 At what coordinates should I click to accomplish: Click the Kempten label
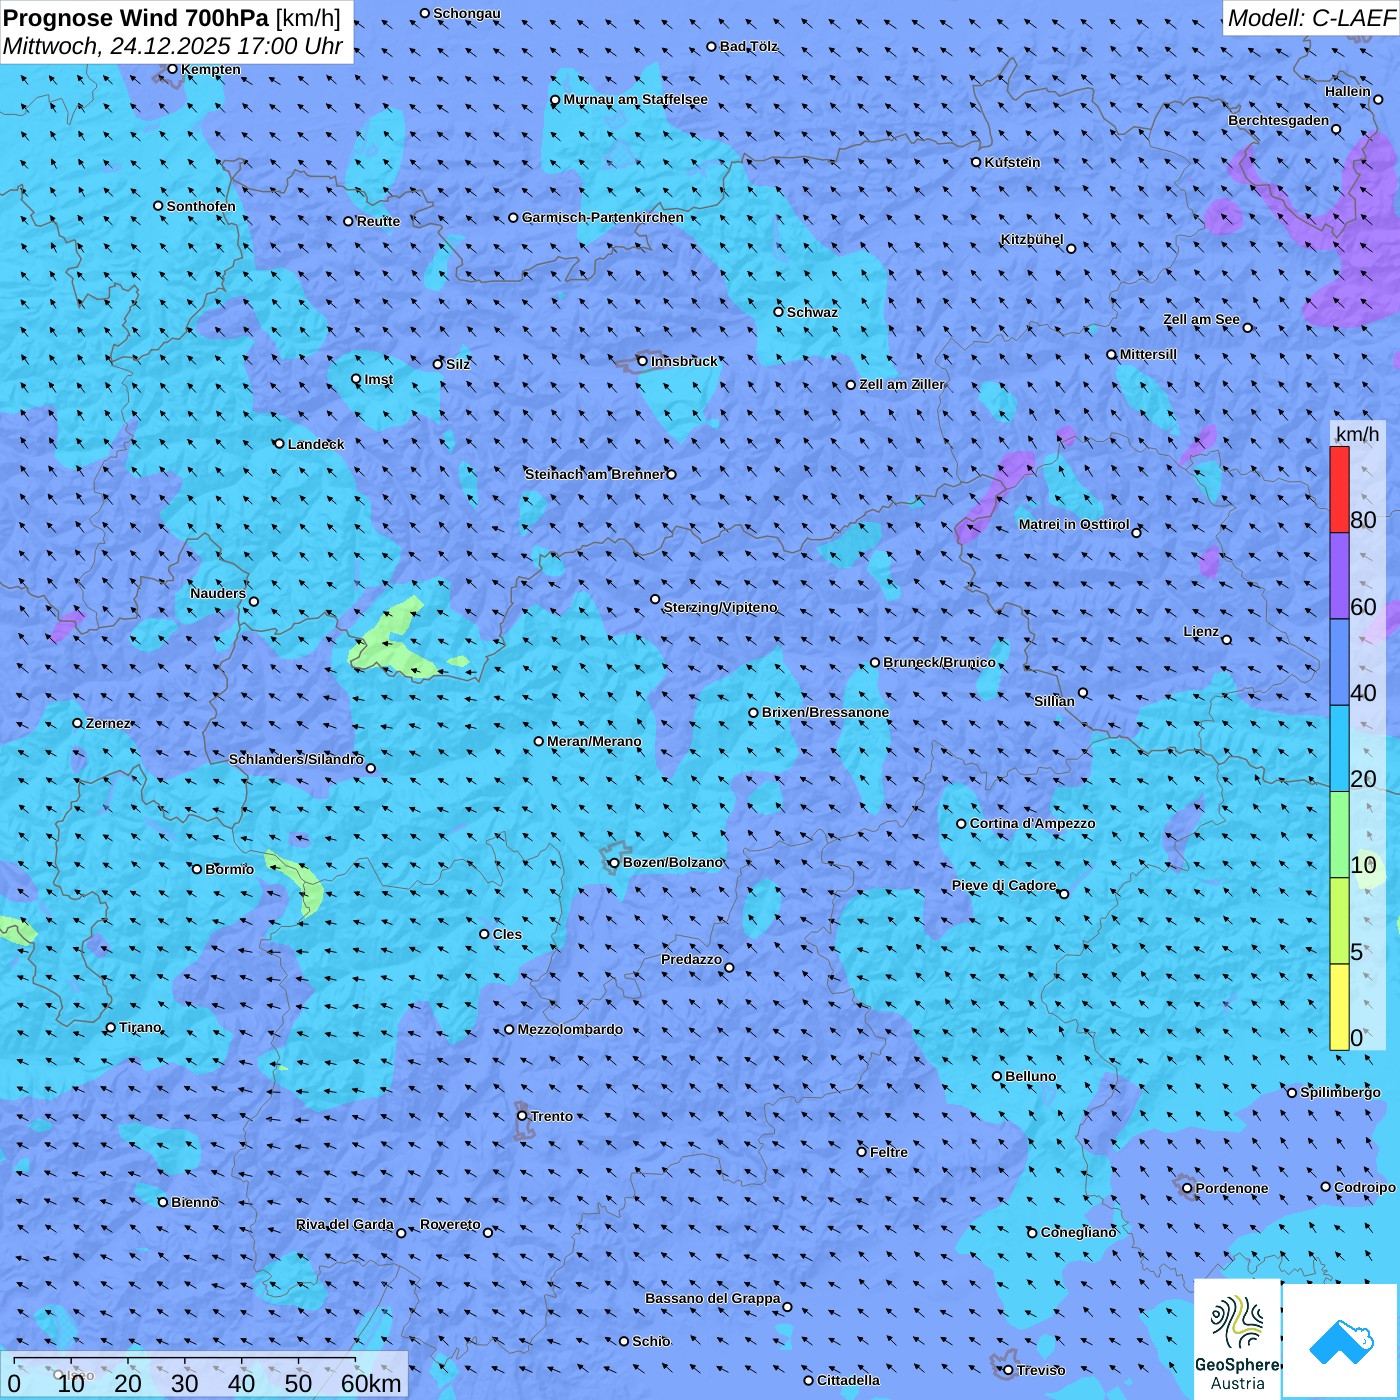click(x=210, y=69)
